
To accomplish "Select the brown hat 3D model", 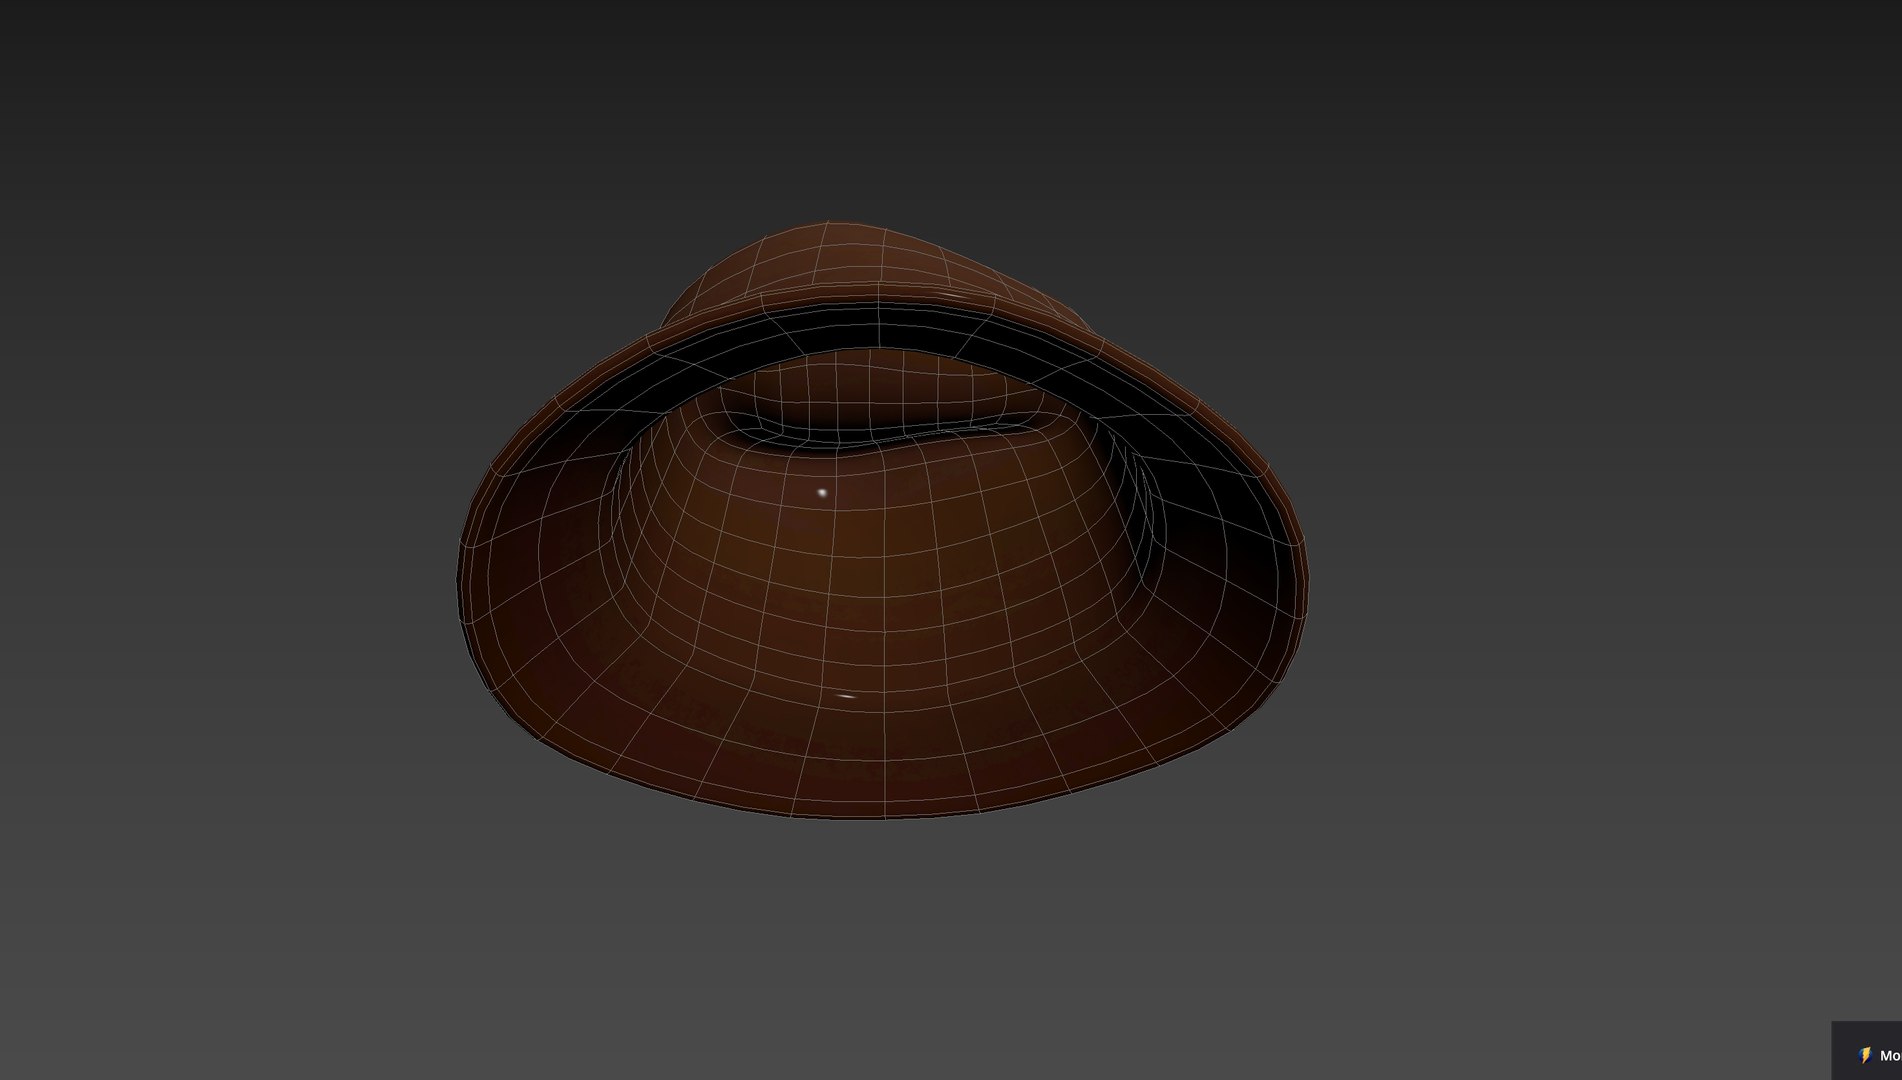I will pyautogui.click(x=884, y=520).
